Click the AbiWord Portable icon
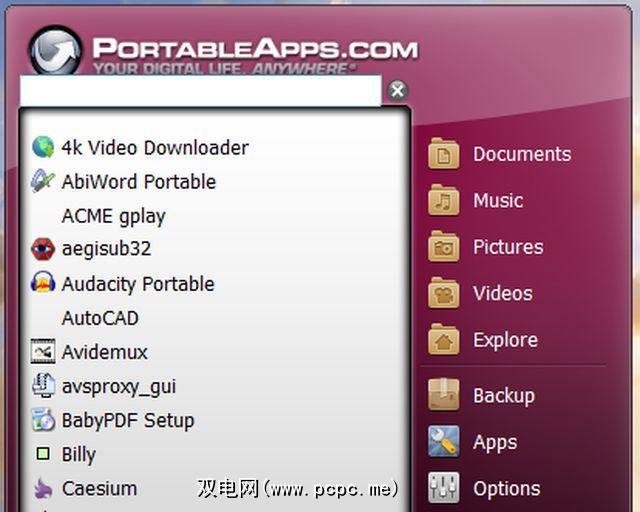The image size is (640, 512). tap(43, 181)
